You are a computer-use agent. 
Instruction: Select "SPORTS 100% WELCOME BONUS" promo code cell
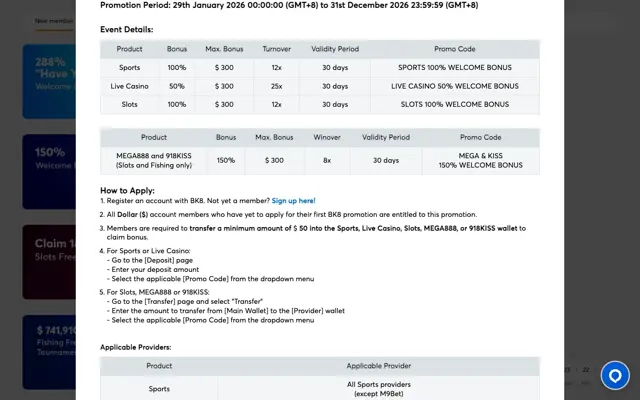point(455,68)
